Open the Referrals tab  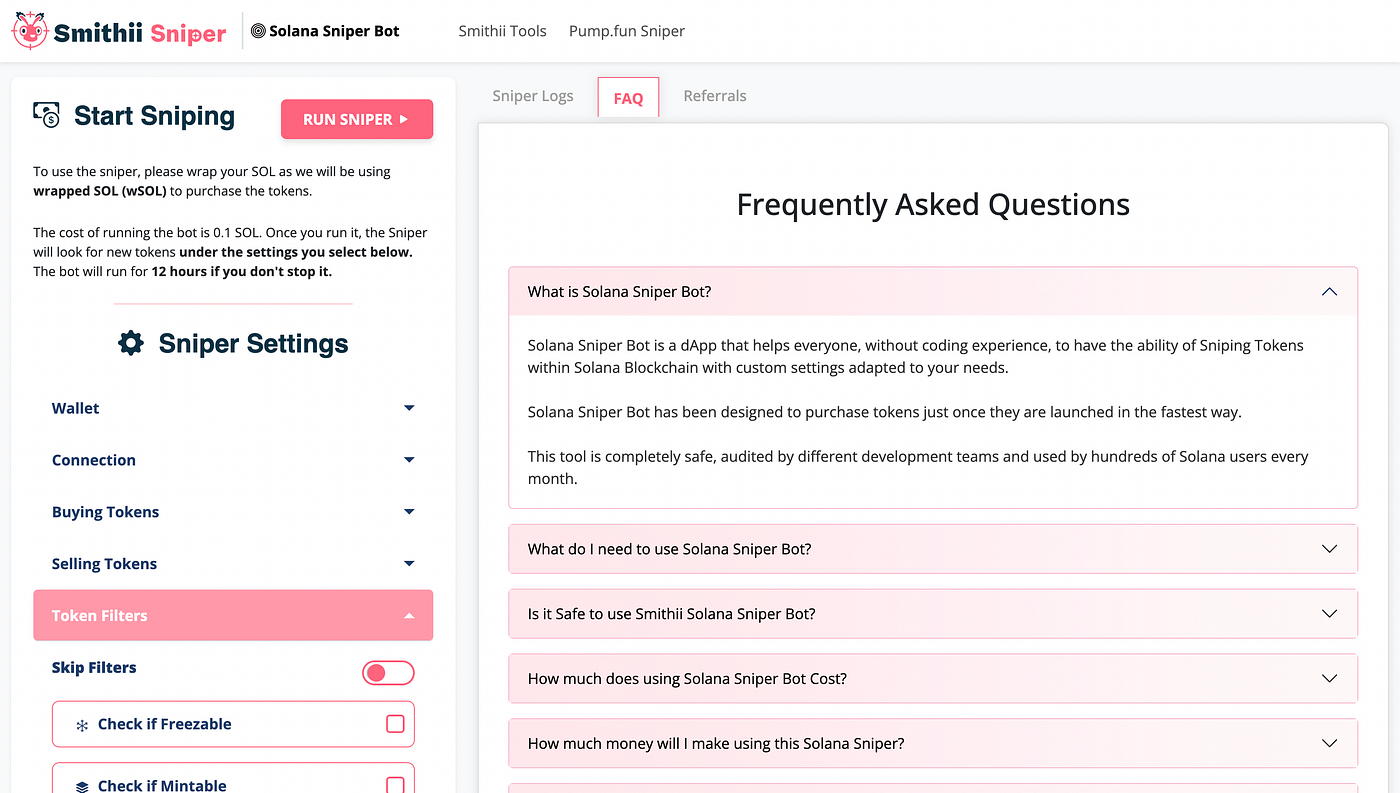click(x=715, y=96)
